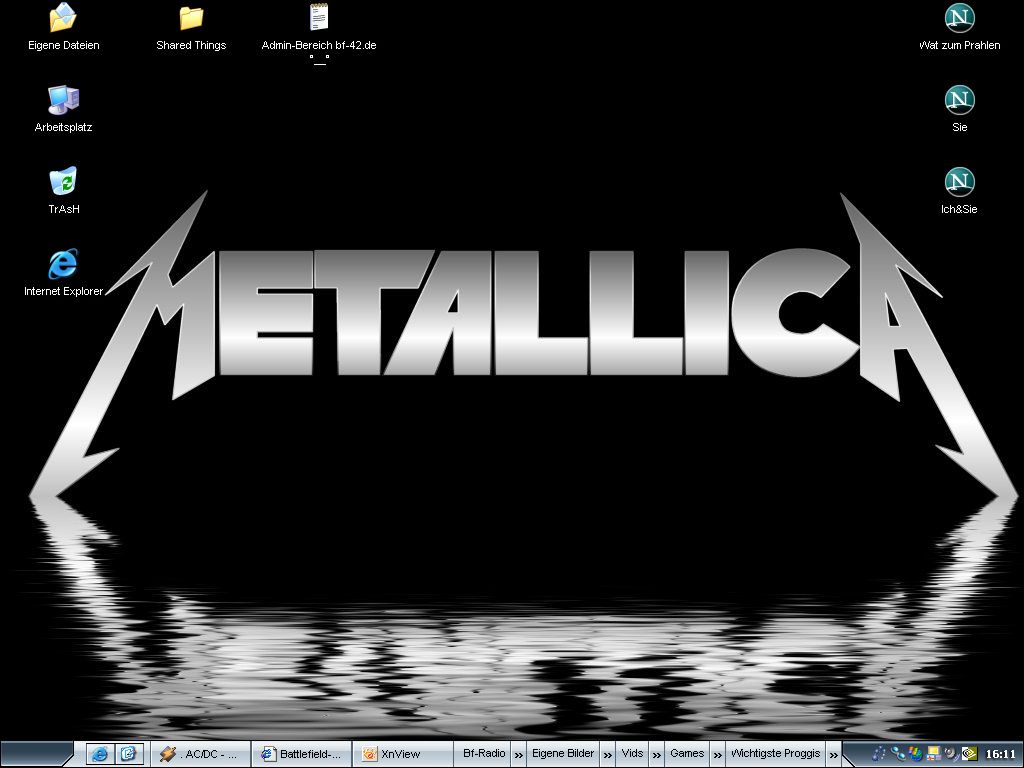1024x768 pixels.
Task: Click Internet Explorer quick launch icon
Action: [100, 754]
